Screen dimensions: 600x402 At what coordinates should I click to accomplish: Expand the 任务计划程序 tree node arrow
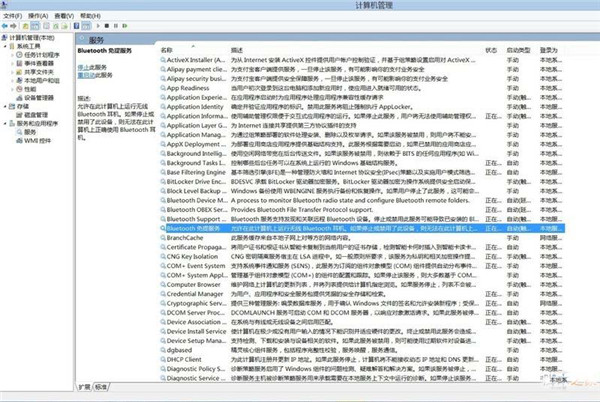12,55
